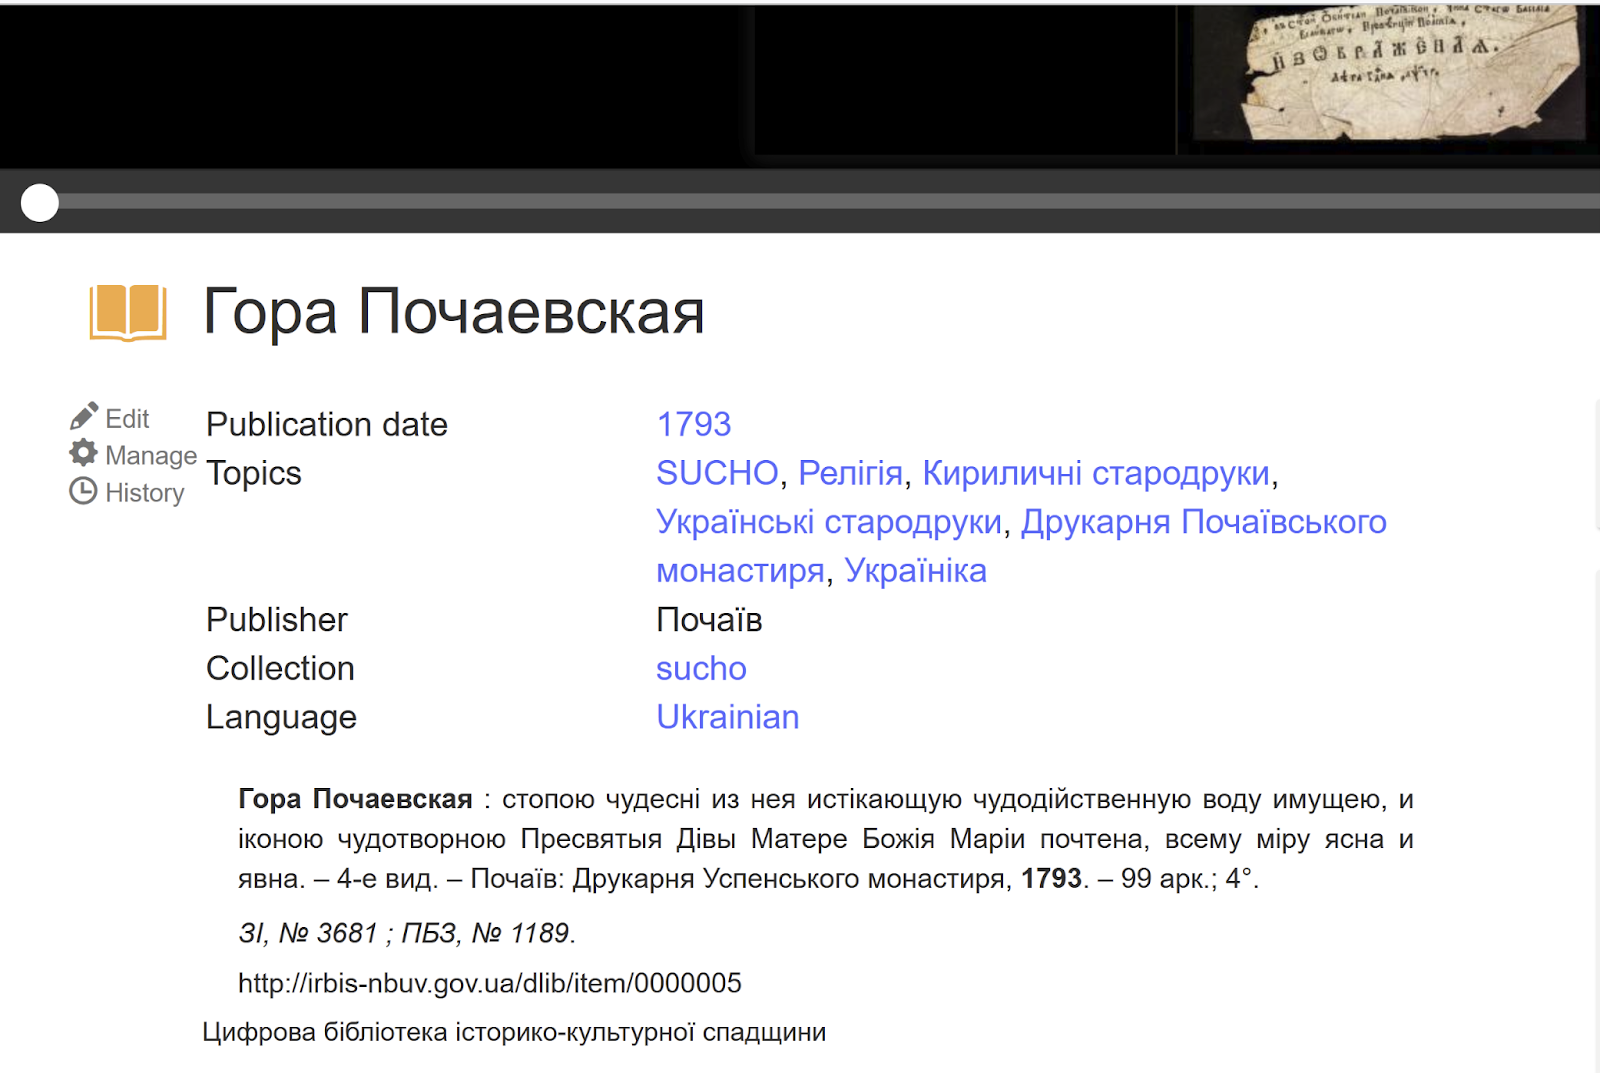Open the Edit link
This screenshot has height=1073, width=1600.
click(x=127, y=418)
